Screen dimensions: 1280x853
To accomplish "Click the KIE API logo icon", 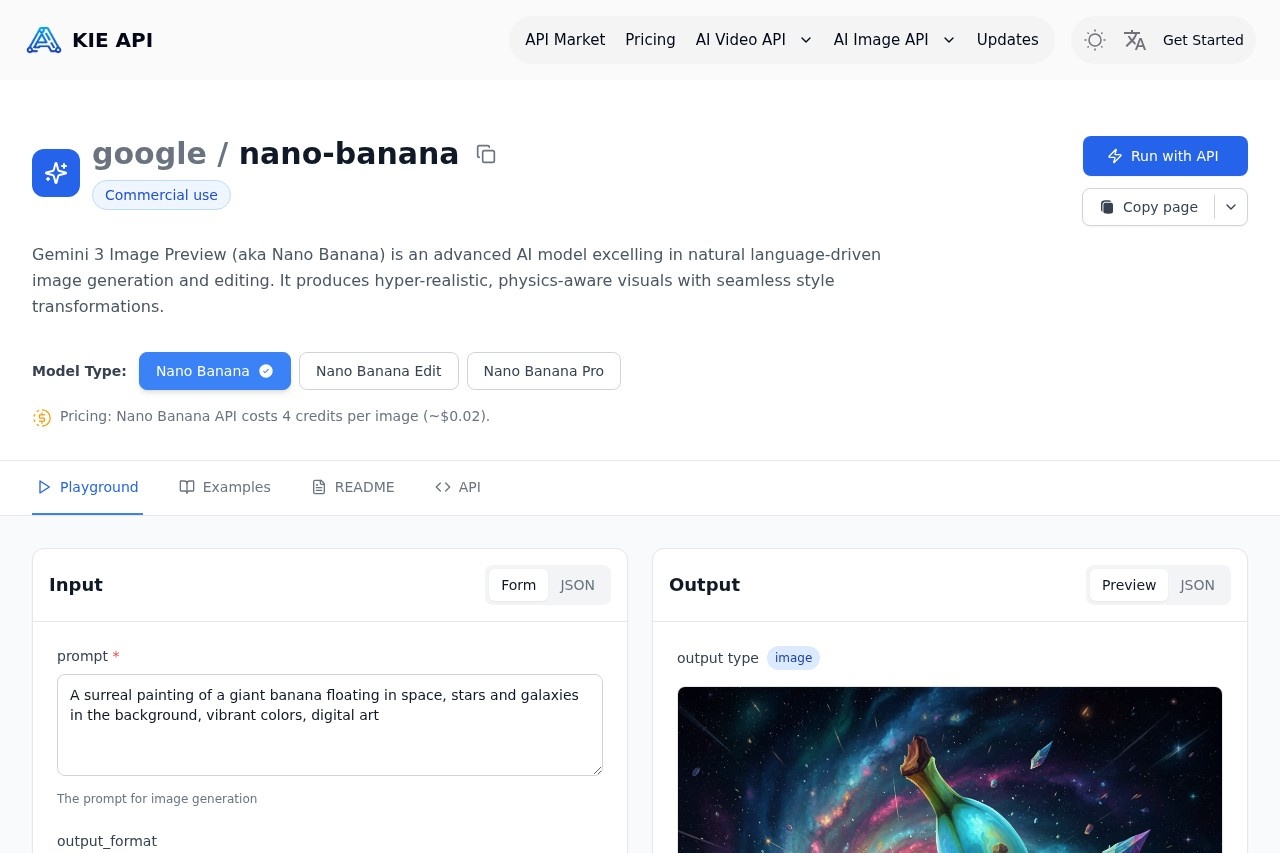I will pos(44,40).
